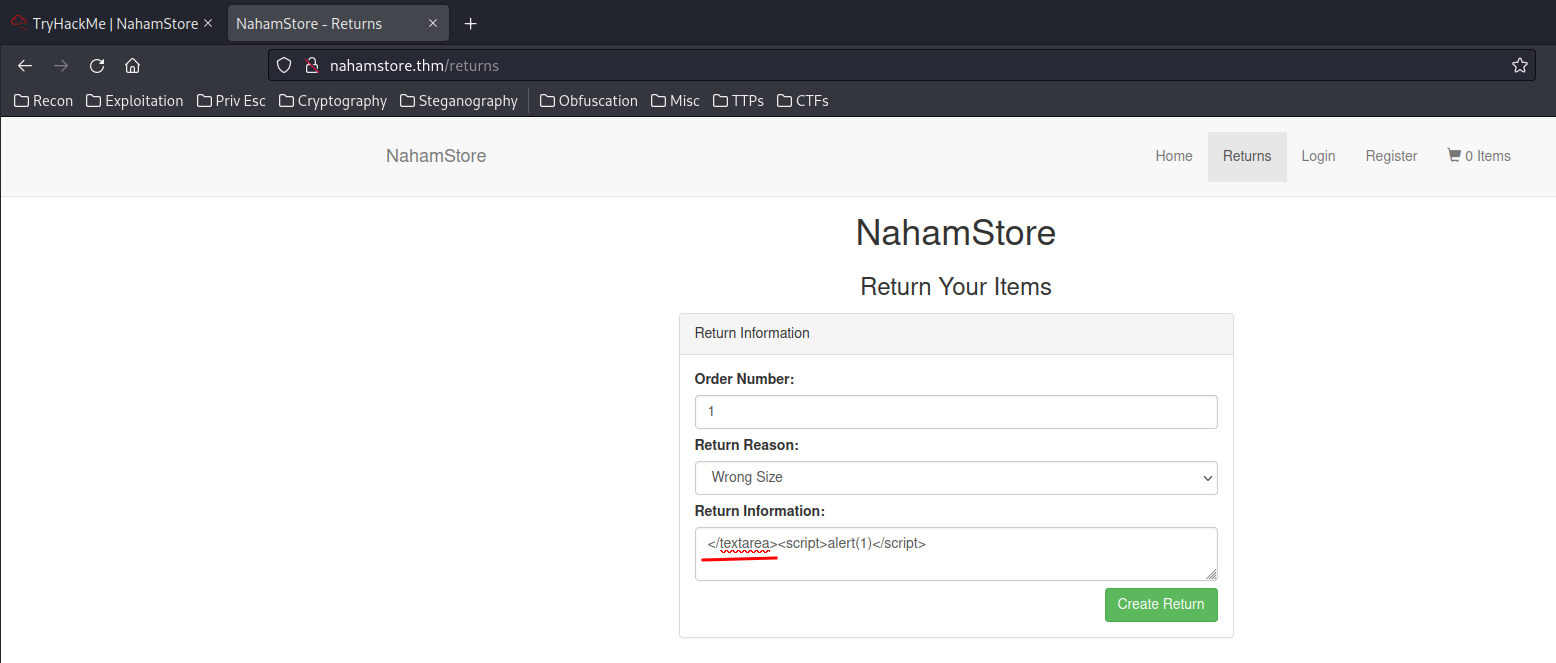The width and height of the screenshot is (1556, 663).
Task: Open the Cryptography bookmarks folder
Action: click(x=333, y=101)
